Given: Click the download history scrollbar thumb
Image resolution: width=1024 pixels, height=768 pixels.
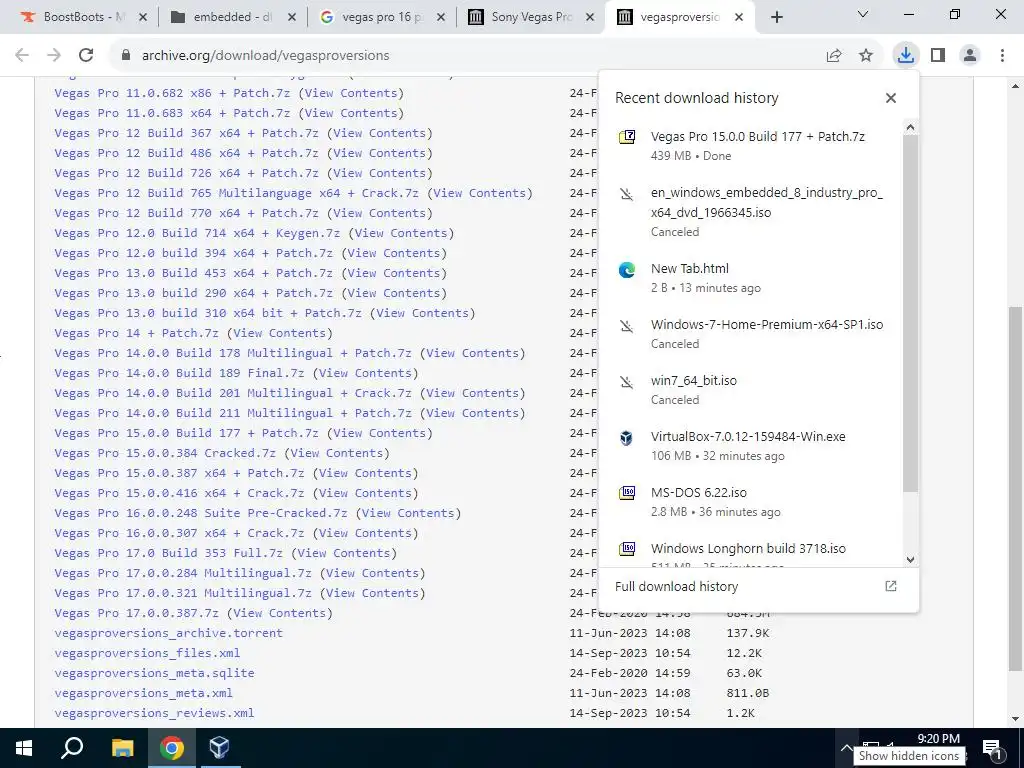Looking at the screenshot, I should (x=910, y=313).
